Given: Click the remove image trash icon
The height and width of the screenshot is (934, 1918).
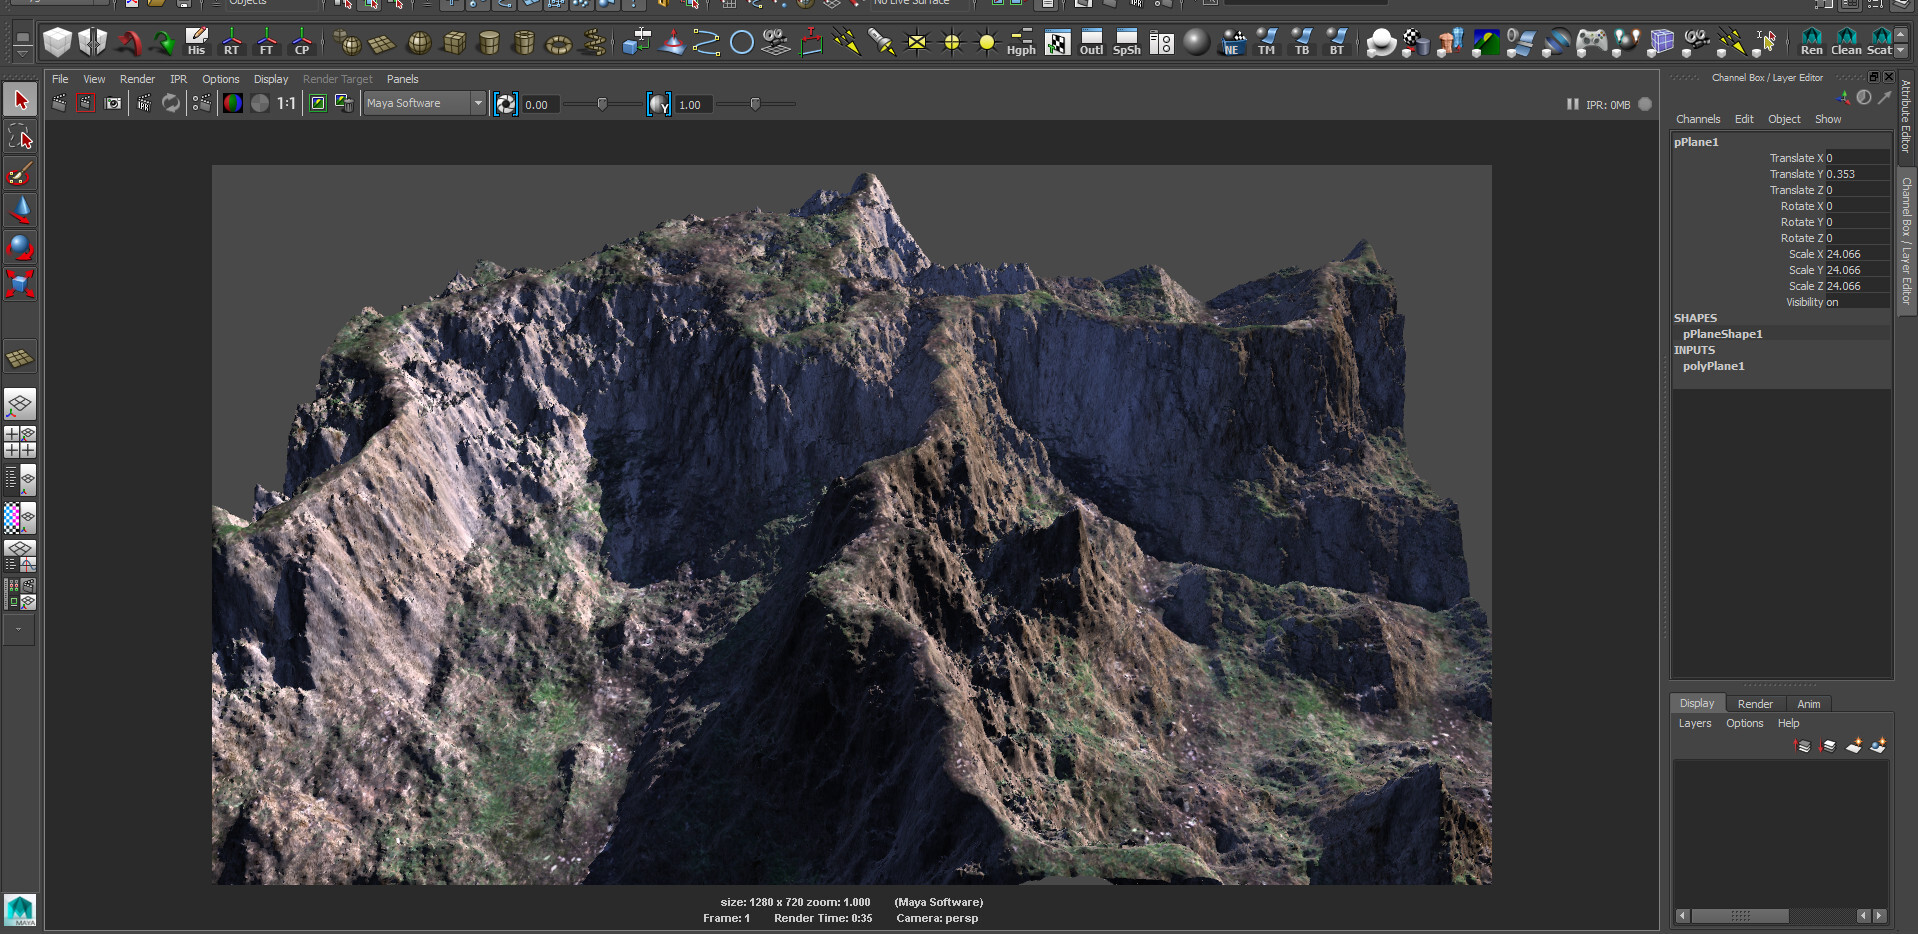Looking at the screenshot, I should coord(346,103).
